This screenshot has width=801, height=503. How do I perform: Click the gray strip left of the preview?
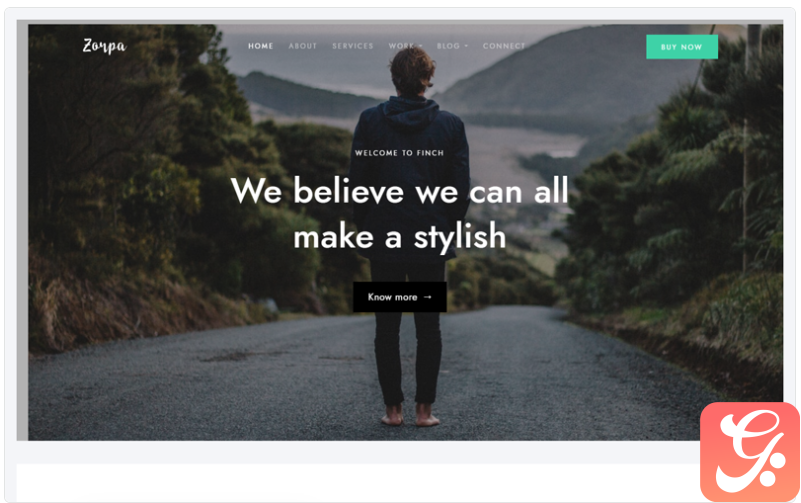click(x=22, y=232)
